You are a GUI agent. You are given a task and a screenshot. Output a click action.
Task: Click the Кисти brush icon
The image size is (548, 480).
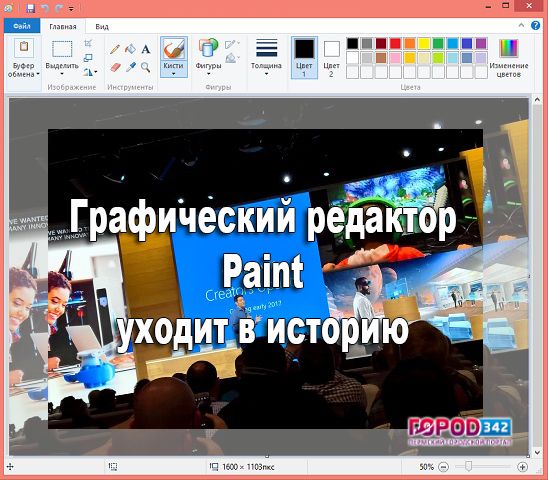tap(174, 49)
